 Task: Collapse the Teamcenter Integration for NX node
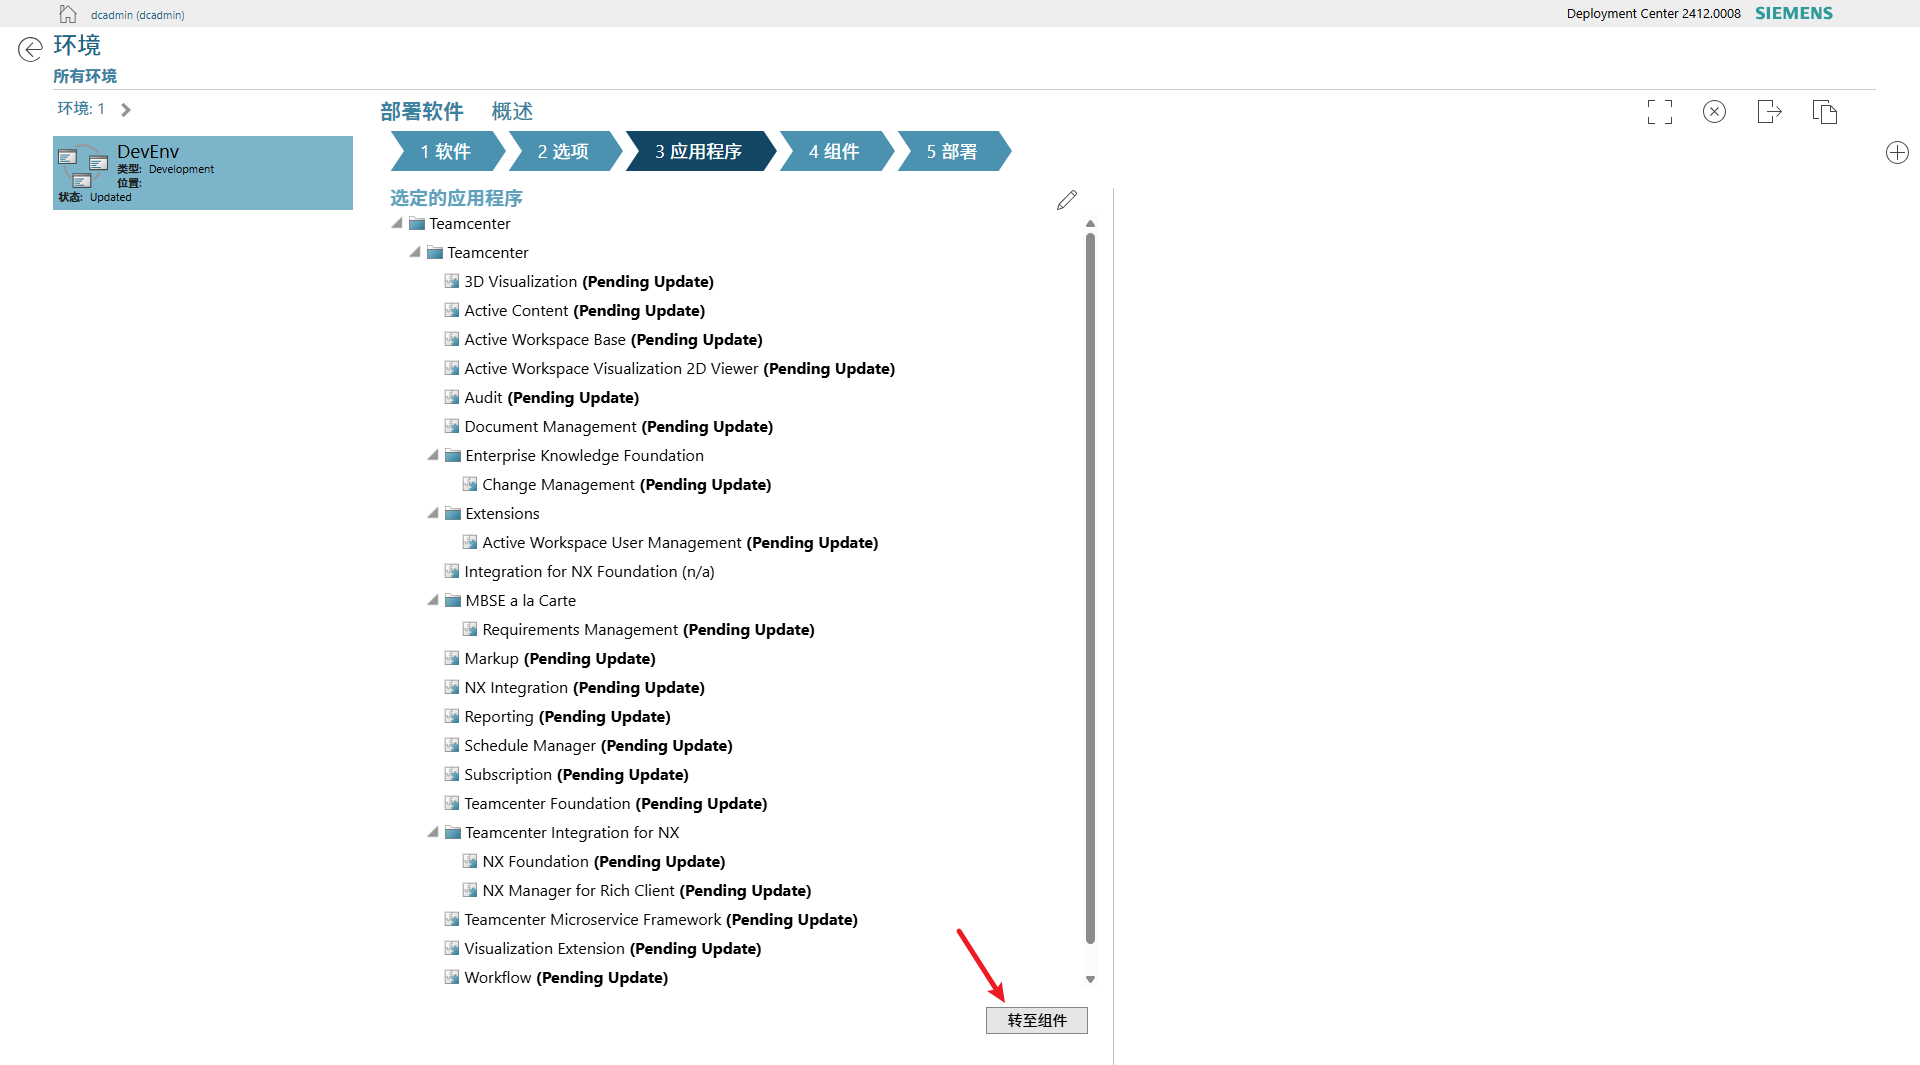click(433, 831)
